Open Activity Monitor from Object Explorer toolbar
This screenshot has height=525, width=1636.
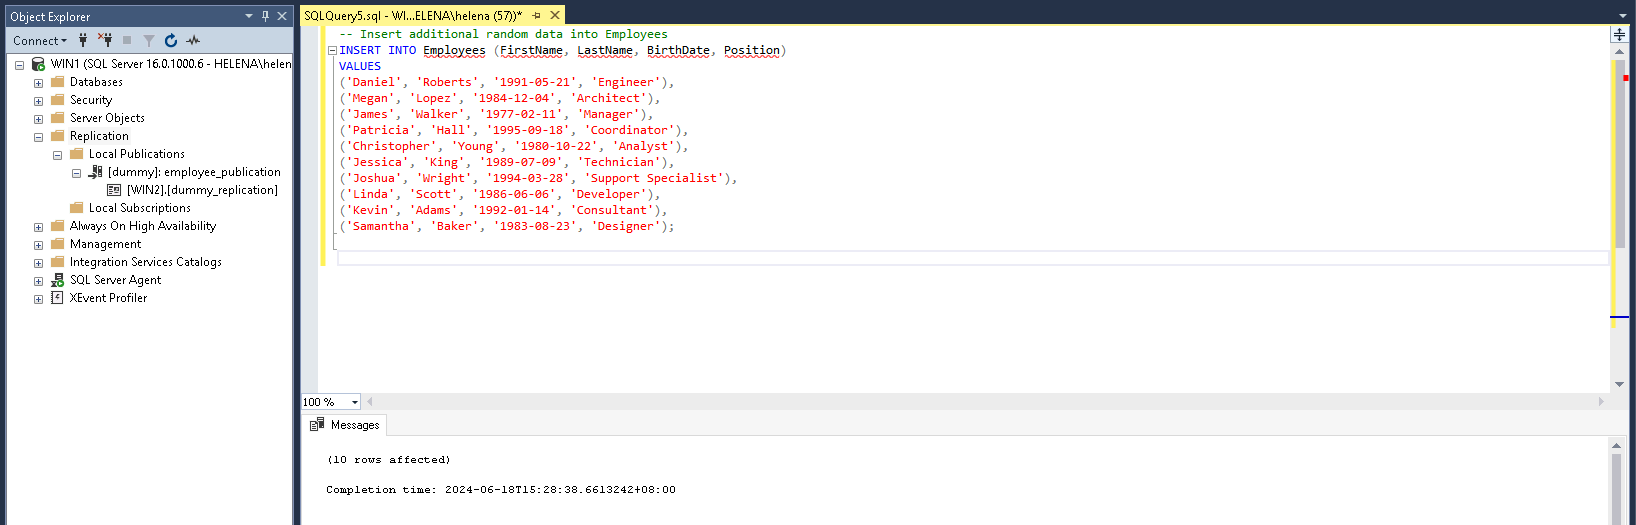coord(193,40)
